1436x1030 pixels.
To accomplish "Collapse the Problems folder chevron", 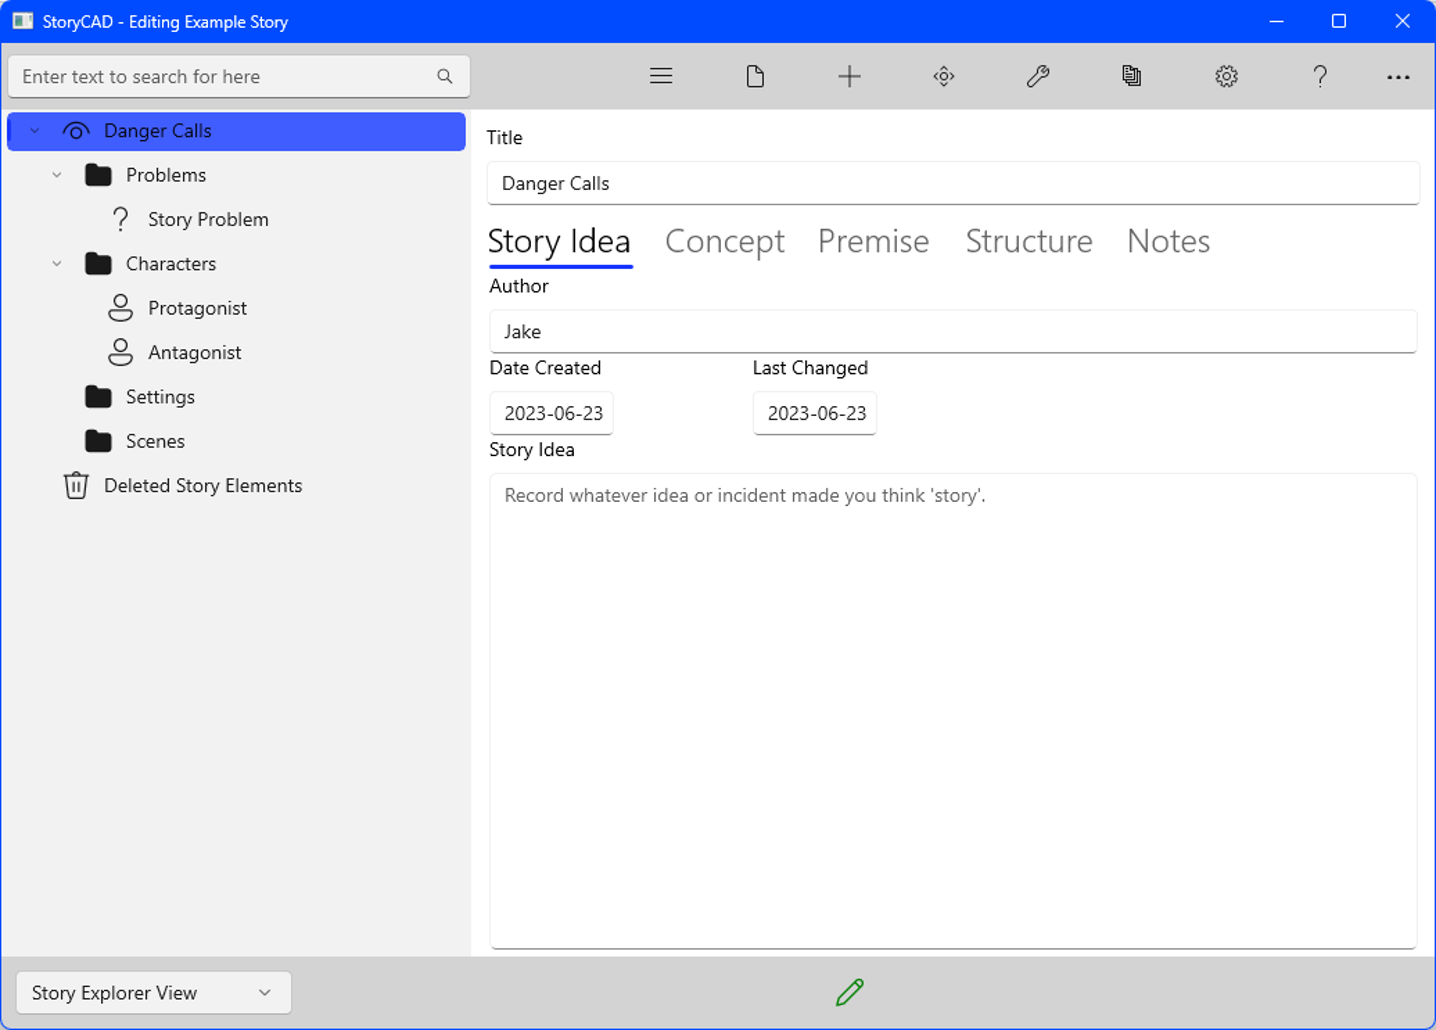I will click(57, 175).
